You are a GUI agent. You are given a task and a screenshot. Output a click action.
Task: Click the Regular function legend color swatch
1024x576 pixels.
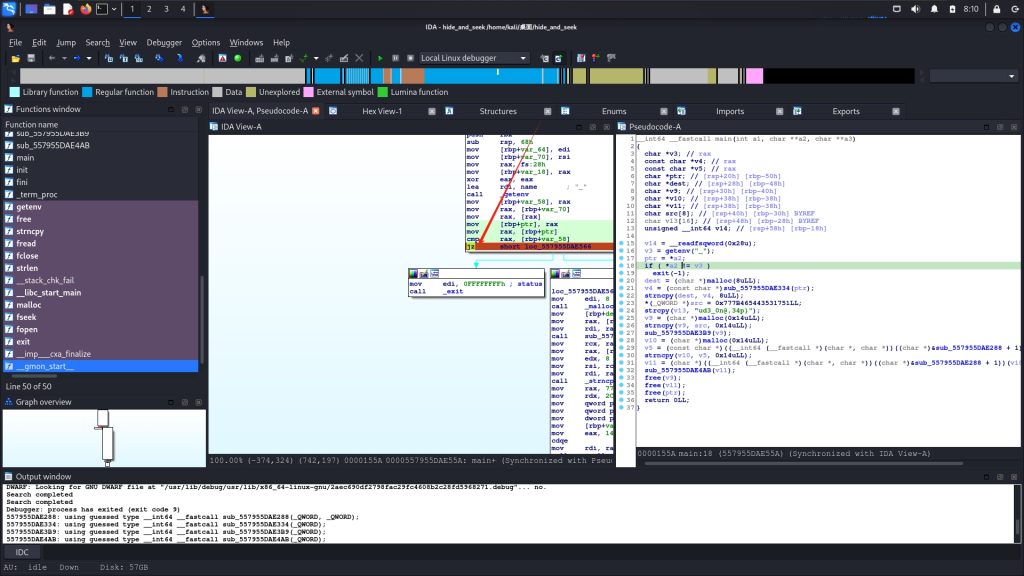point(87,92)
